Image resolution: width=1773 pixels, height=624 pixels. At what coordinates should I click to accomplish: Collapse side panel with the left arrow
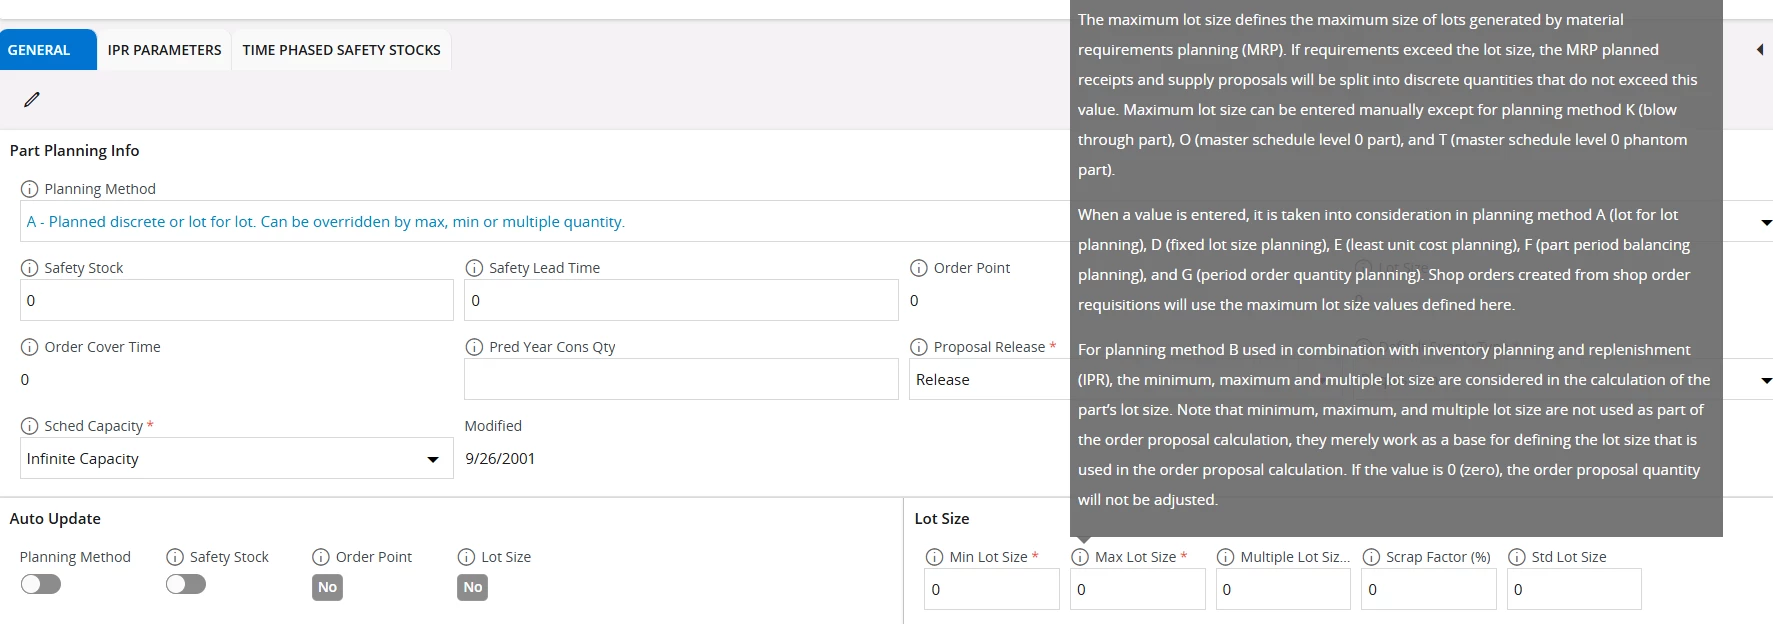[1759, 50]
